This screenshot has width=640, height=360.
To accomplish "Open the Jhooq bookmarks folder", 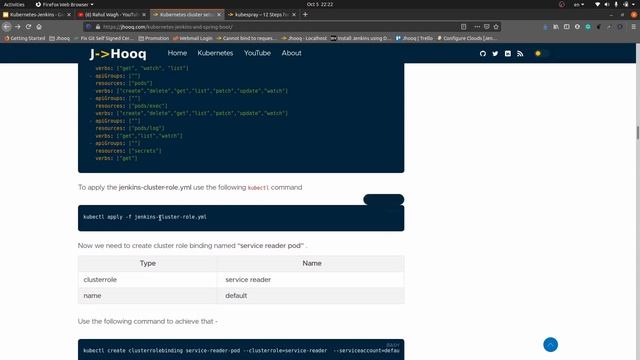I will pyautogui.click(x=60, y=38).
